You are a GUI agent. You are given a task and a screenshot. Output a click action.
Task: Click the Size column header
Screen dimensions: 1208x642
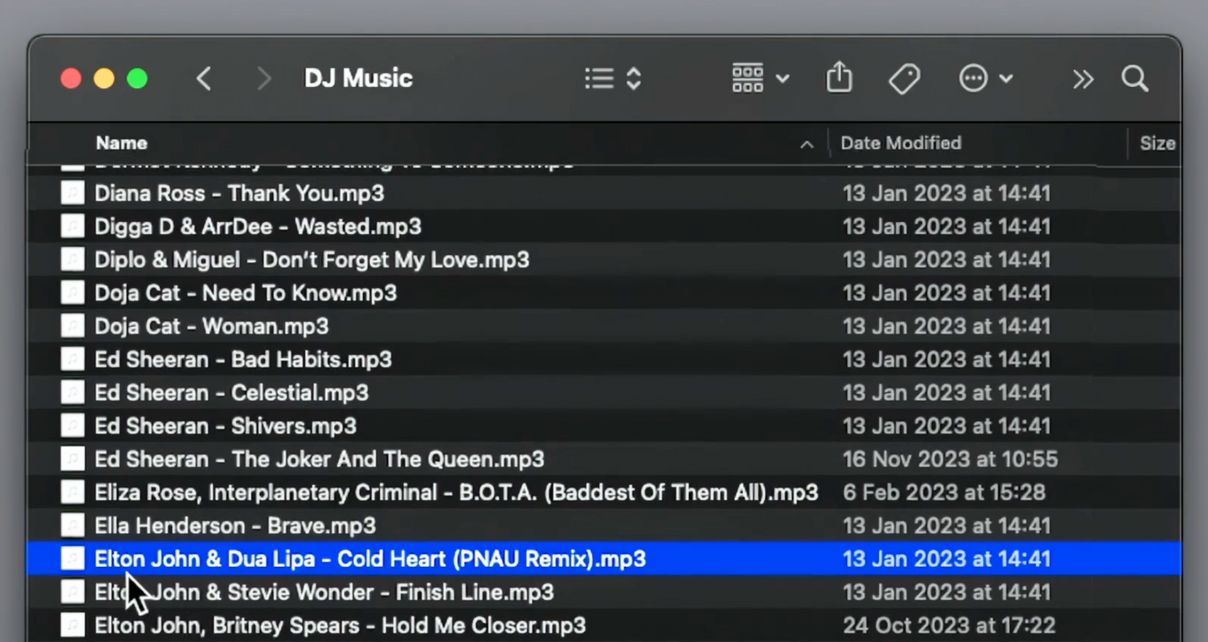click(1157, 143)
